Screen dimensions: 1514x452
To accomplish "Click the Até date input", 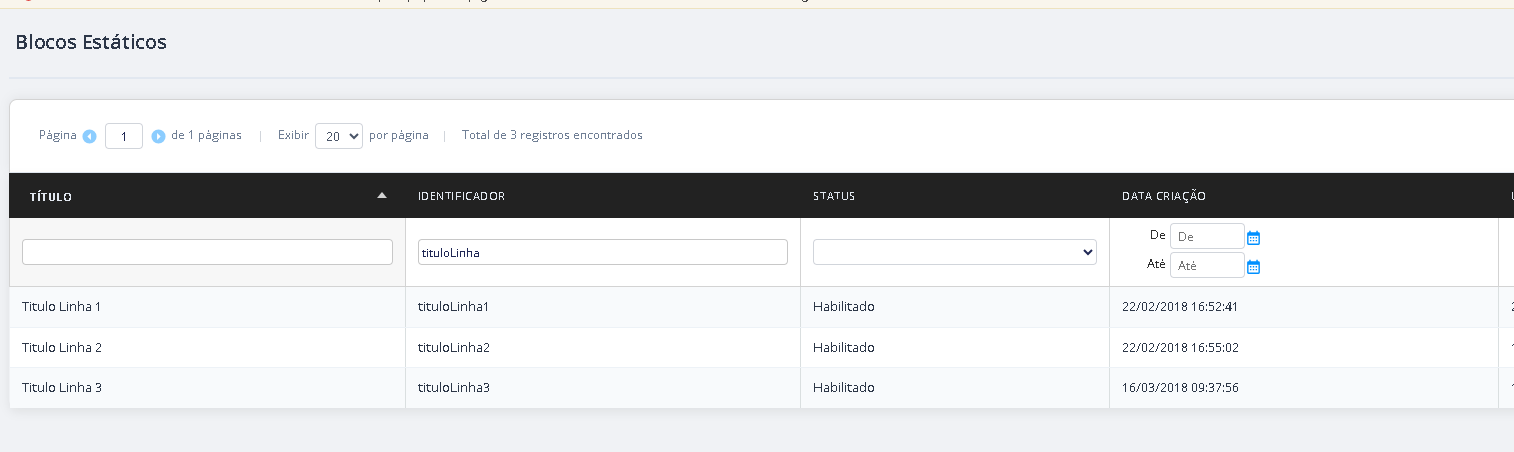I will point(1207,265).
